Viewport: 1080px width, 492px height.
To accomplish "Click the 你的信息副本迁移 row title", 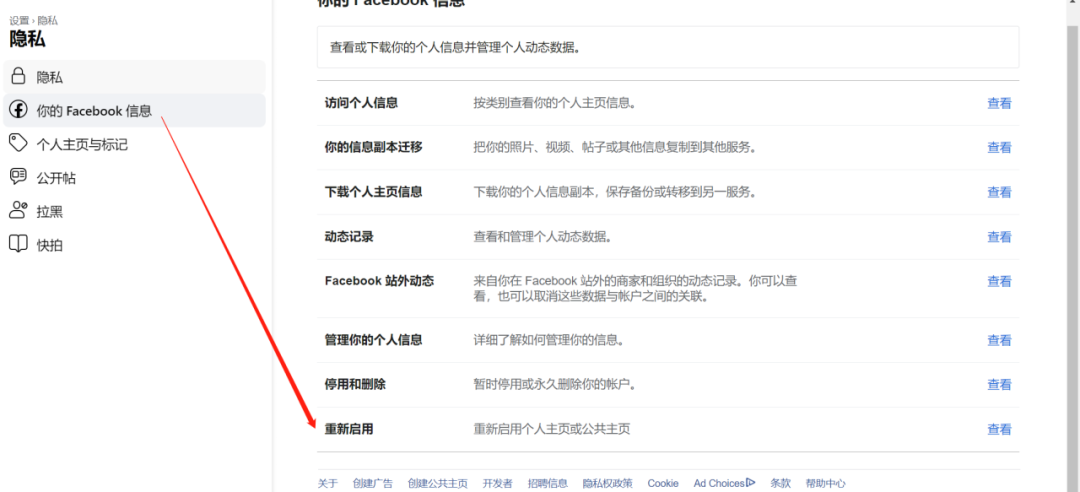I will click(x=373, y=147).
